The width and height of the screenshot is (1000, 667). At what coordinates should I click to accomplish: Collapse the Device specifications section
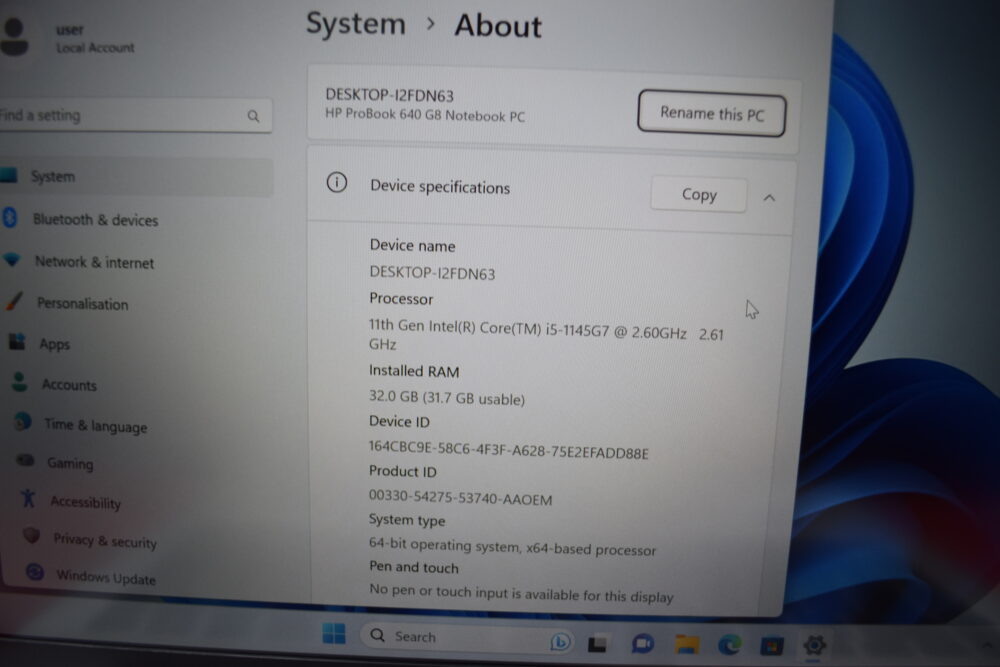tap(769, 198)
